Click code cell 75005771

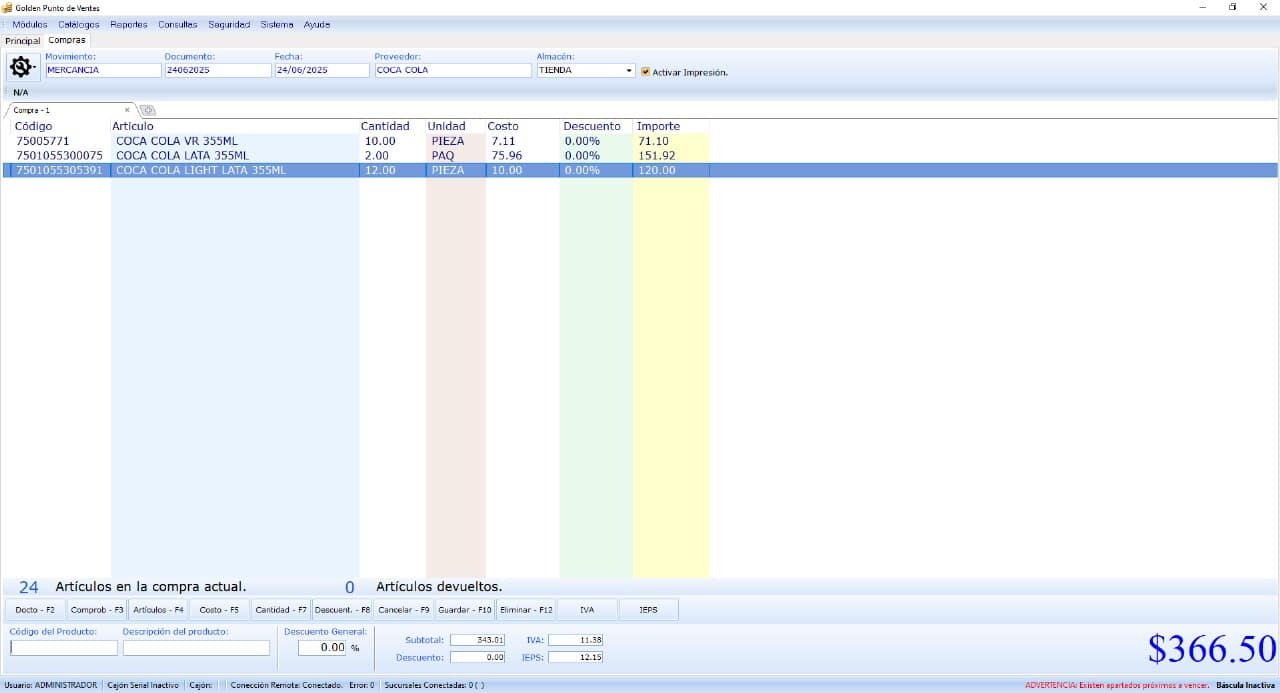43,141
